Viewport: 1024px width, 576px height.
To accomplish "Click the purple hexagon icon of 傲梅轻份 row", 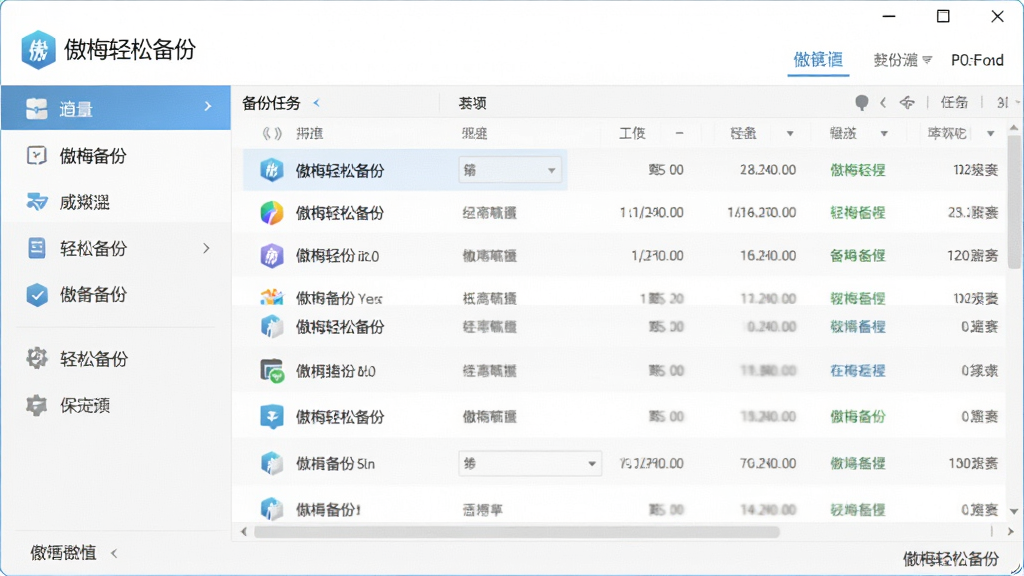I will 272,256.
